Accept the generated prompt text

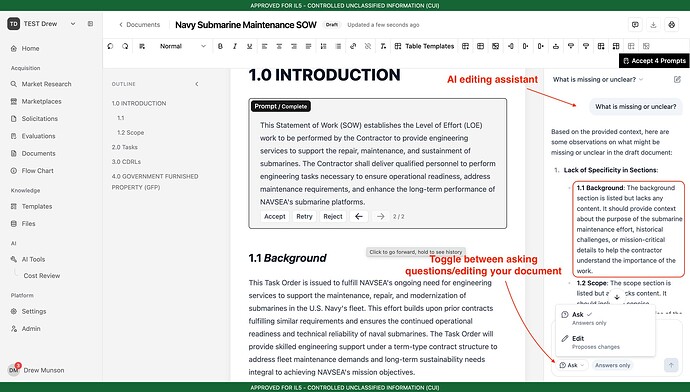point(275,216)
